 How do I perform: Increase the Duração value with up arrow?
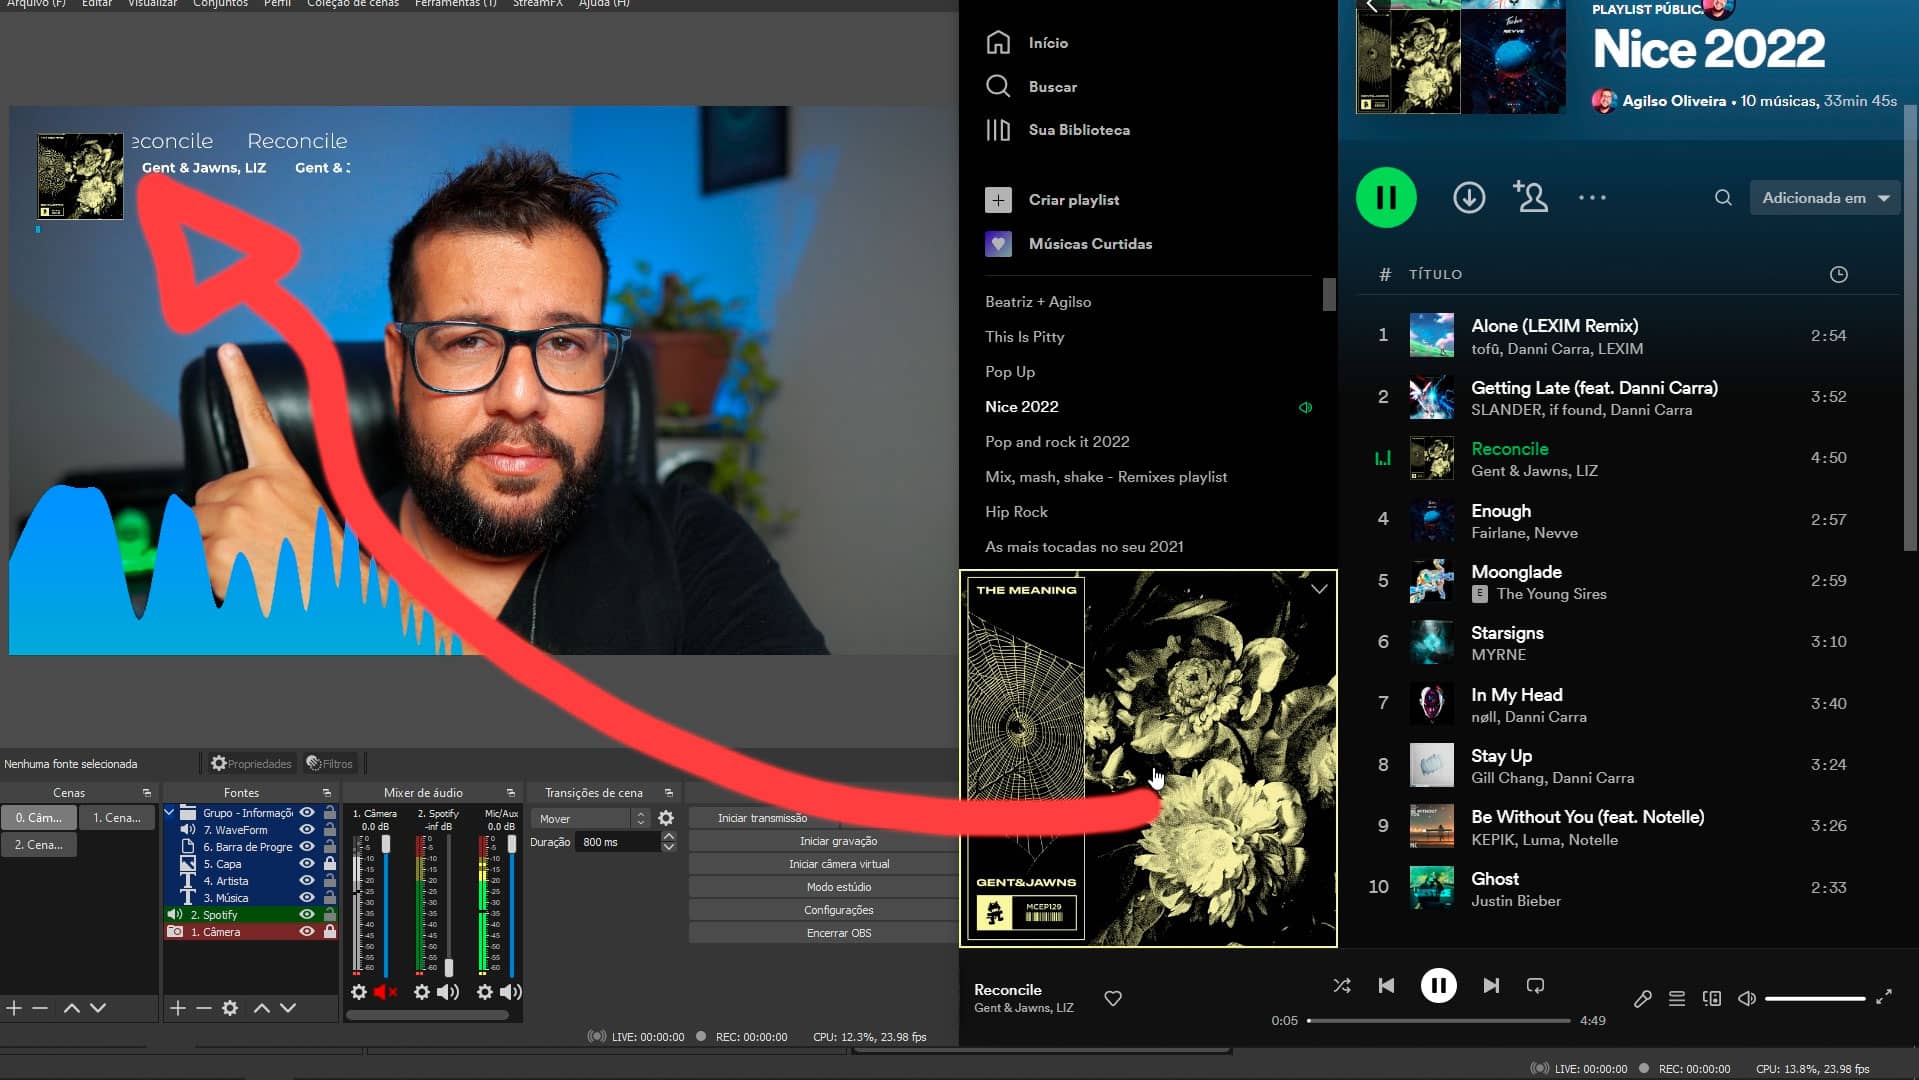point(669,836)
